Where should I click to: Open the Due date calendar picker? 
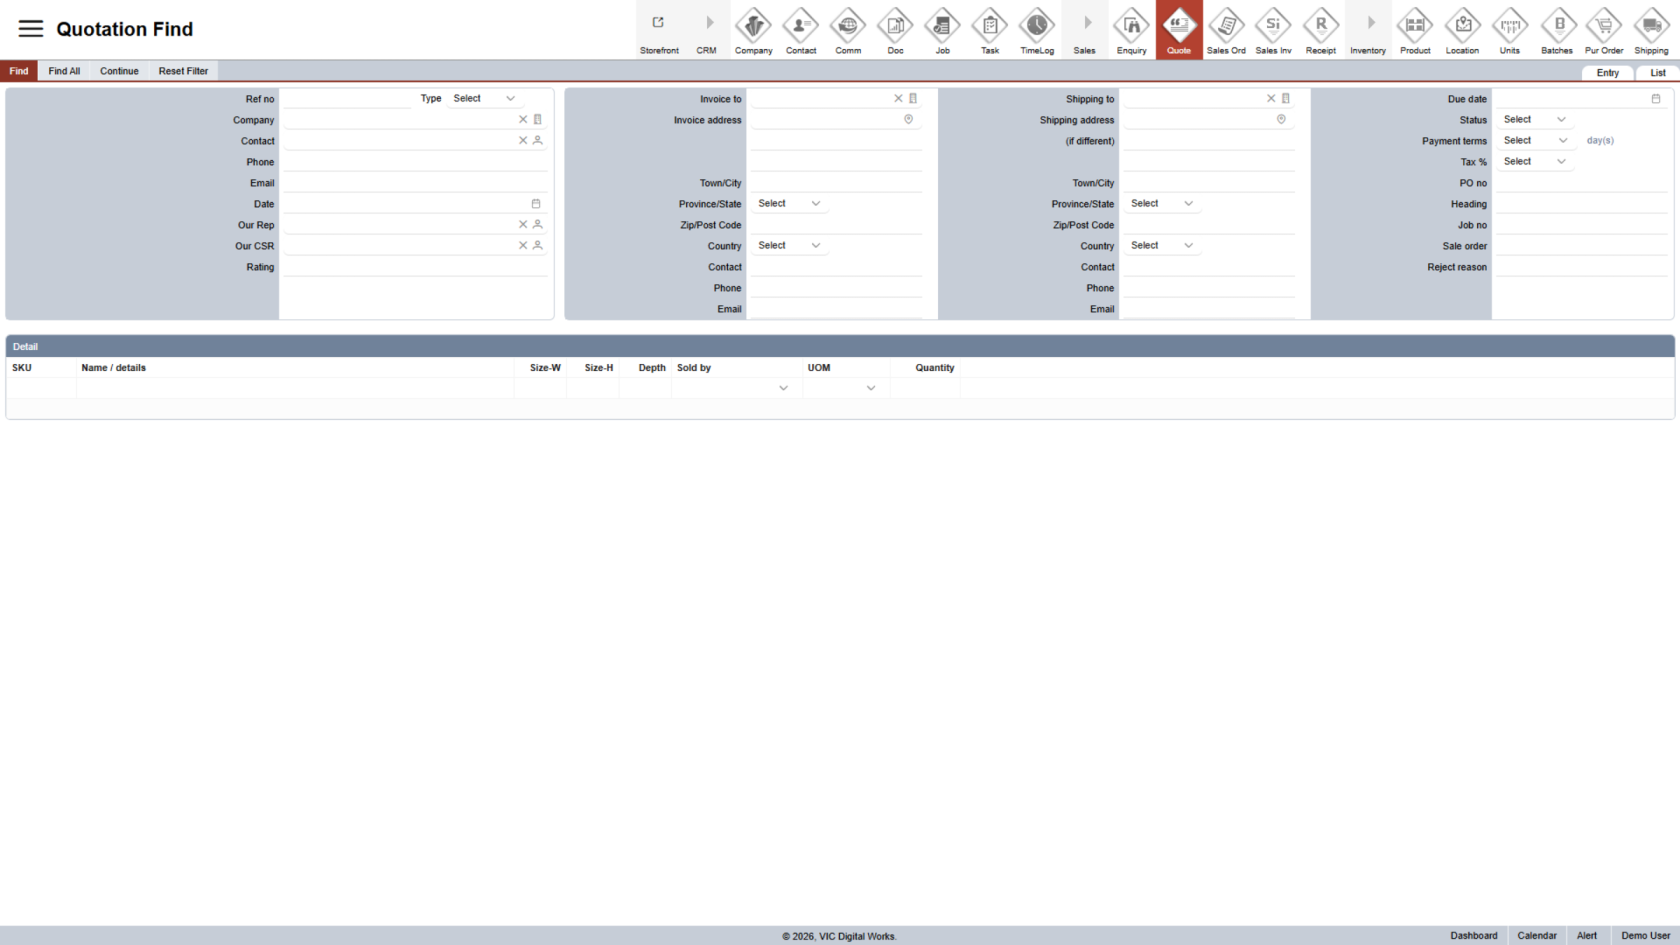pyautogui.click(x=1655, y=99)
